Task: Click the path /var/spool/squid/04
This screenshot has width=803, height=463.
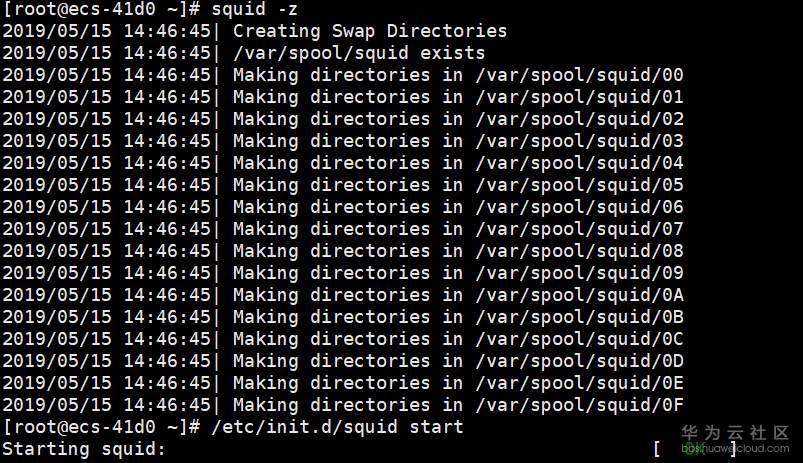Action: coord(579,163)
